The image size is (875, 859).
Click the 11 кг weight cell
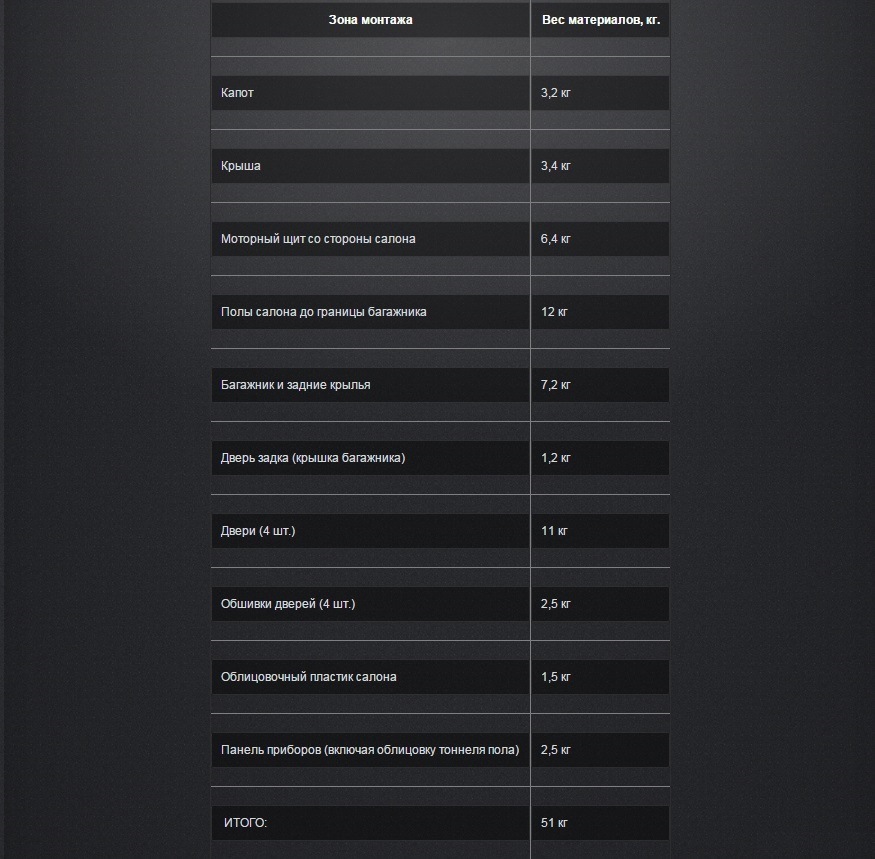[600, 531]
